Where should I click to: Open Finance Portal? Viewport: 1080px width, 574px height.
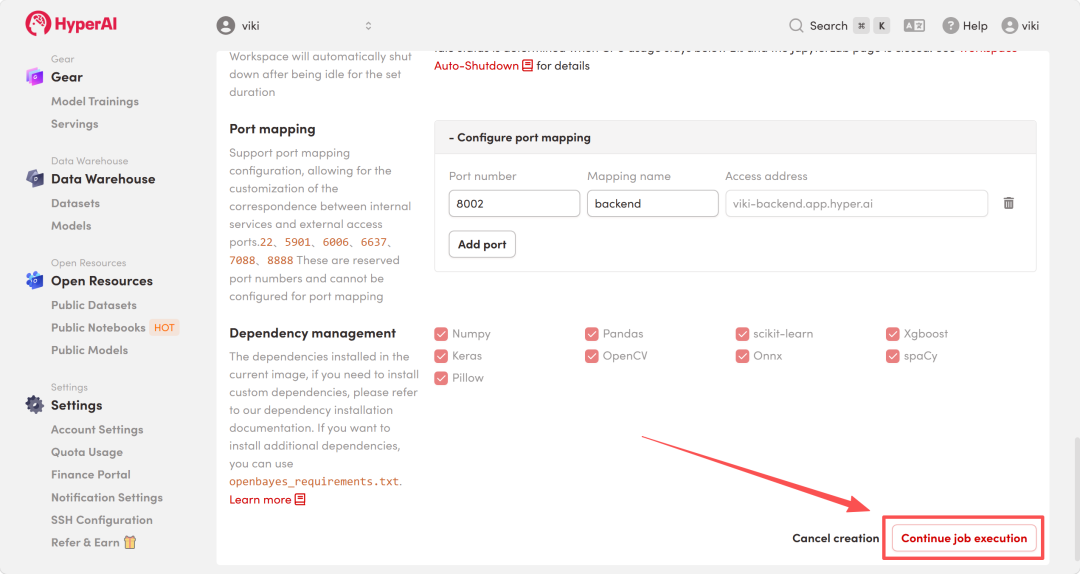click(91, 475)
